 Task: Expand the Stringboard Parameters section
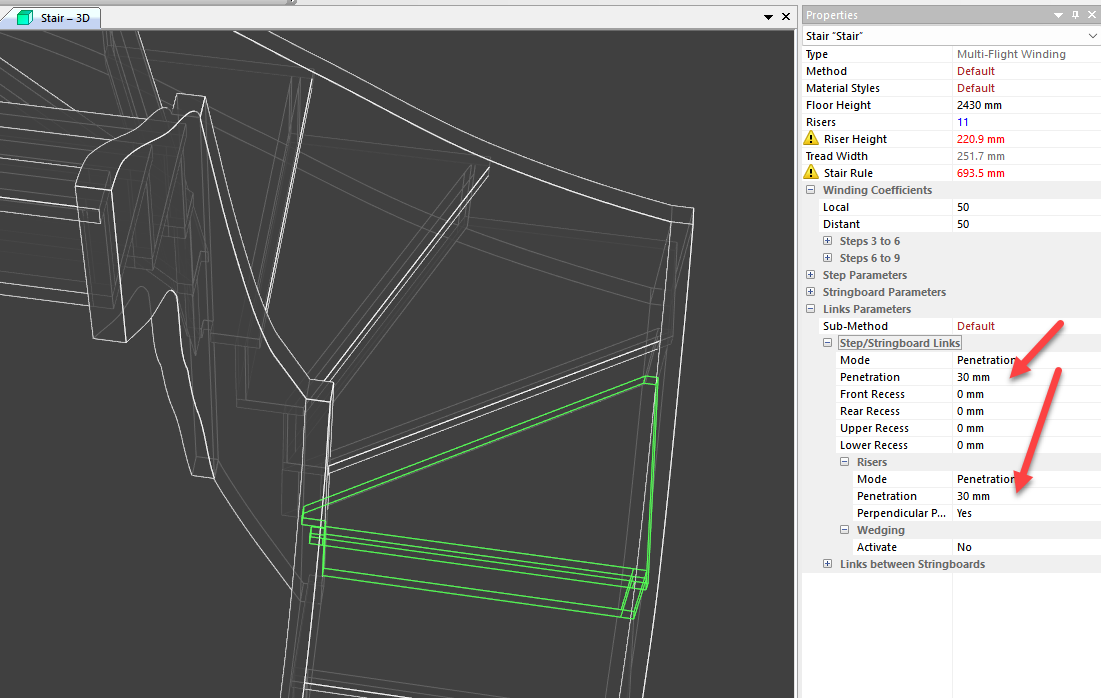click(811, 292)
